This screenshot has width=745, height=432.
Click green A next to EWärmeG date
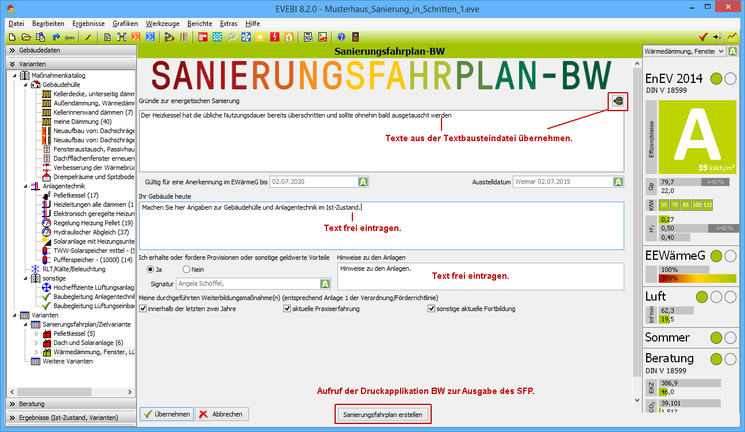[x=363, y=182]
